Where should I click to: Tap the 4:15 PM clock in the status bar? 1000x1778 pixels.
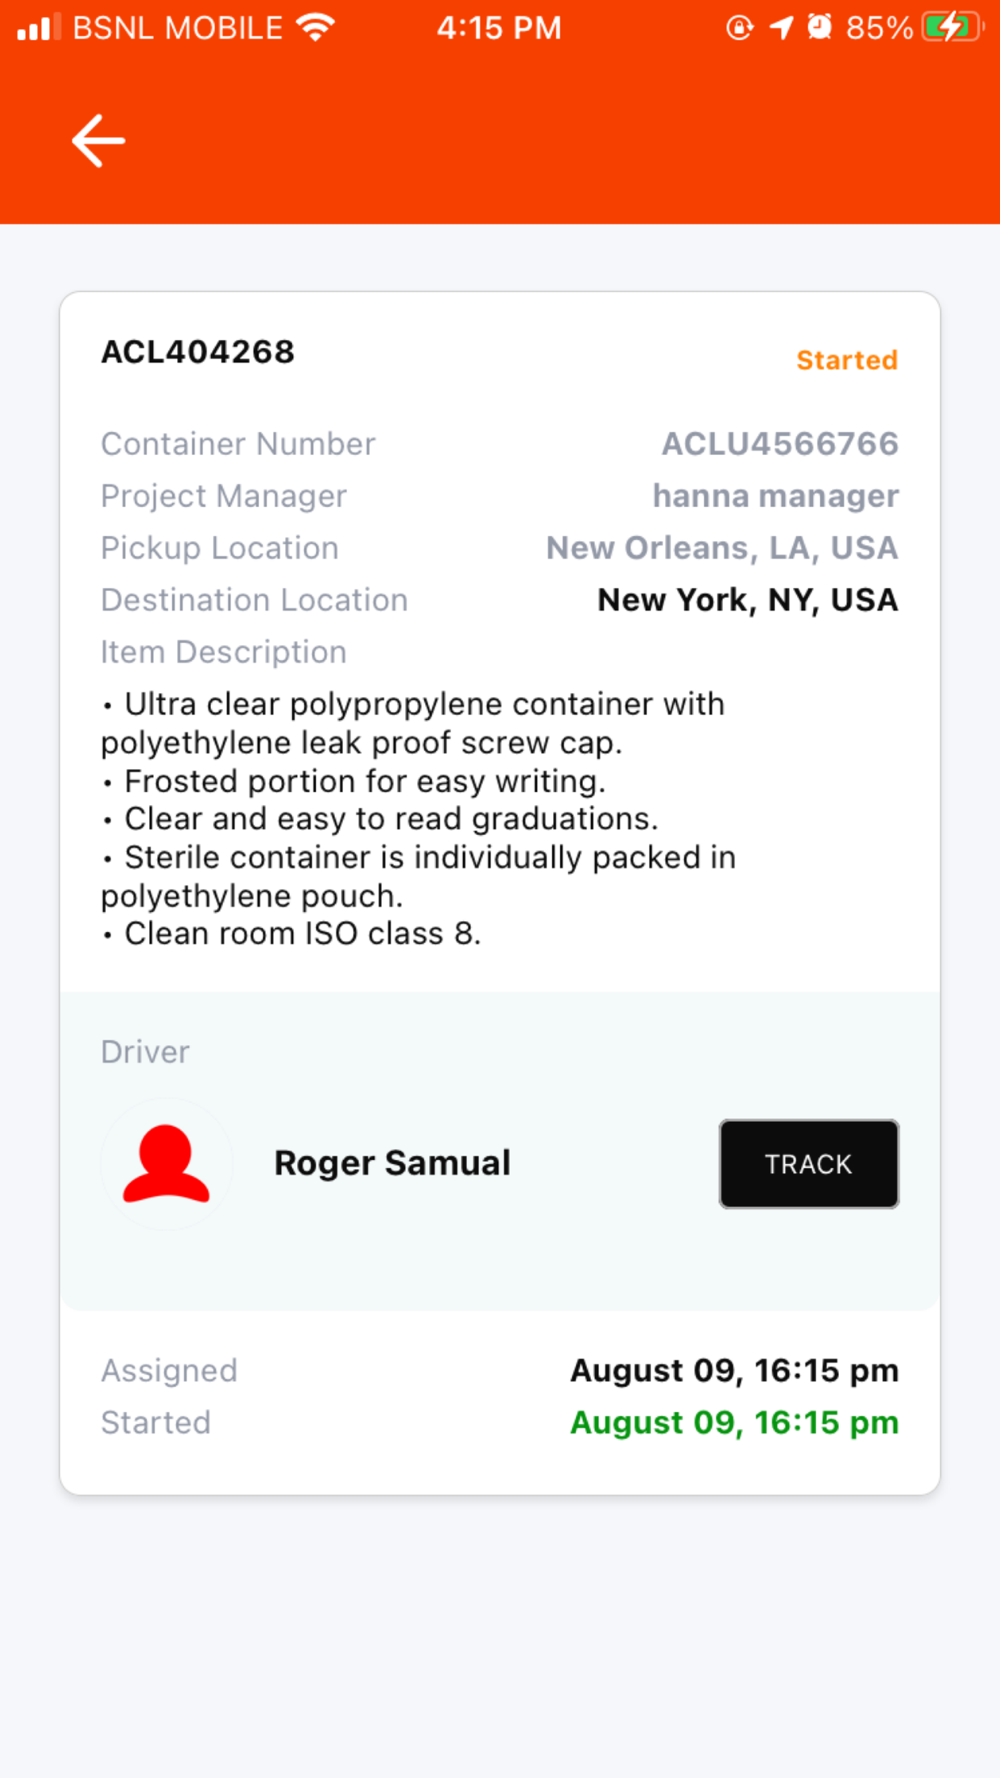pyautogui.click(x=499, y=27)
